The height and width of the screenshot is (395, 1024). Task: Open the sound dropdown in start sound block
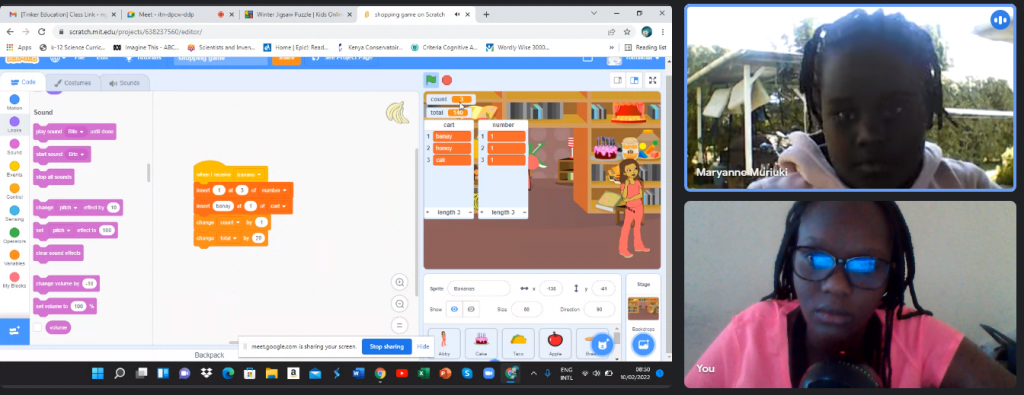75,154
